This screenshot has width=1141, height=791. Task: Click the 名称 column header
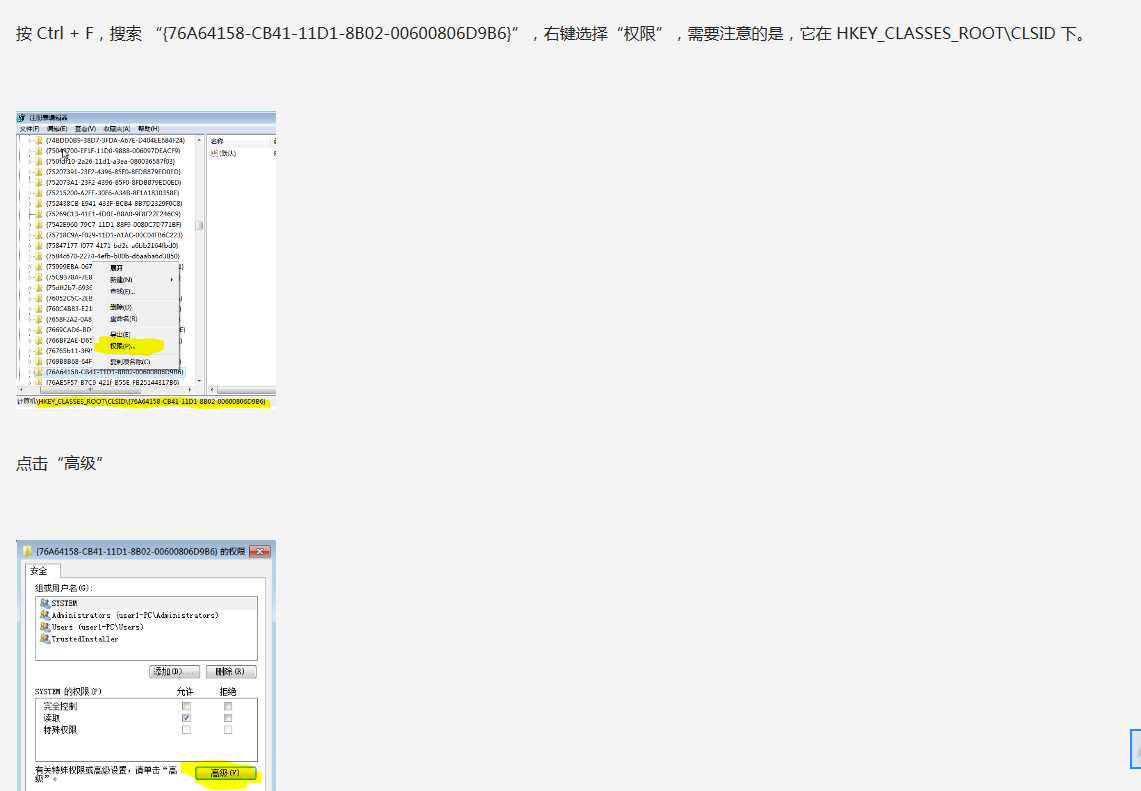pyautogui.click(x=239, y=140)
